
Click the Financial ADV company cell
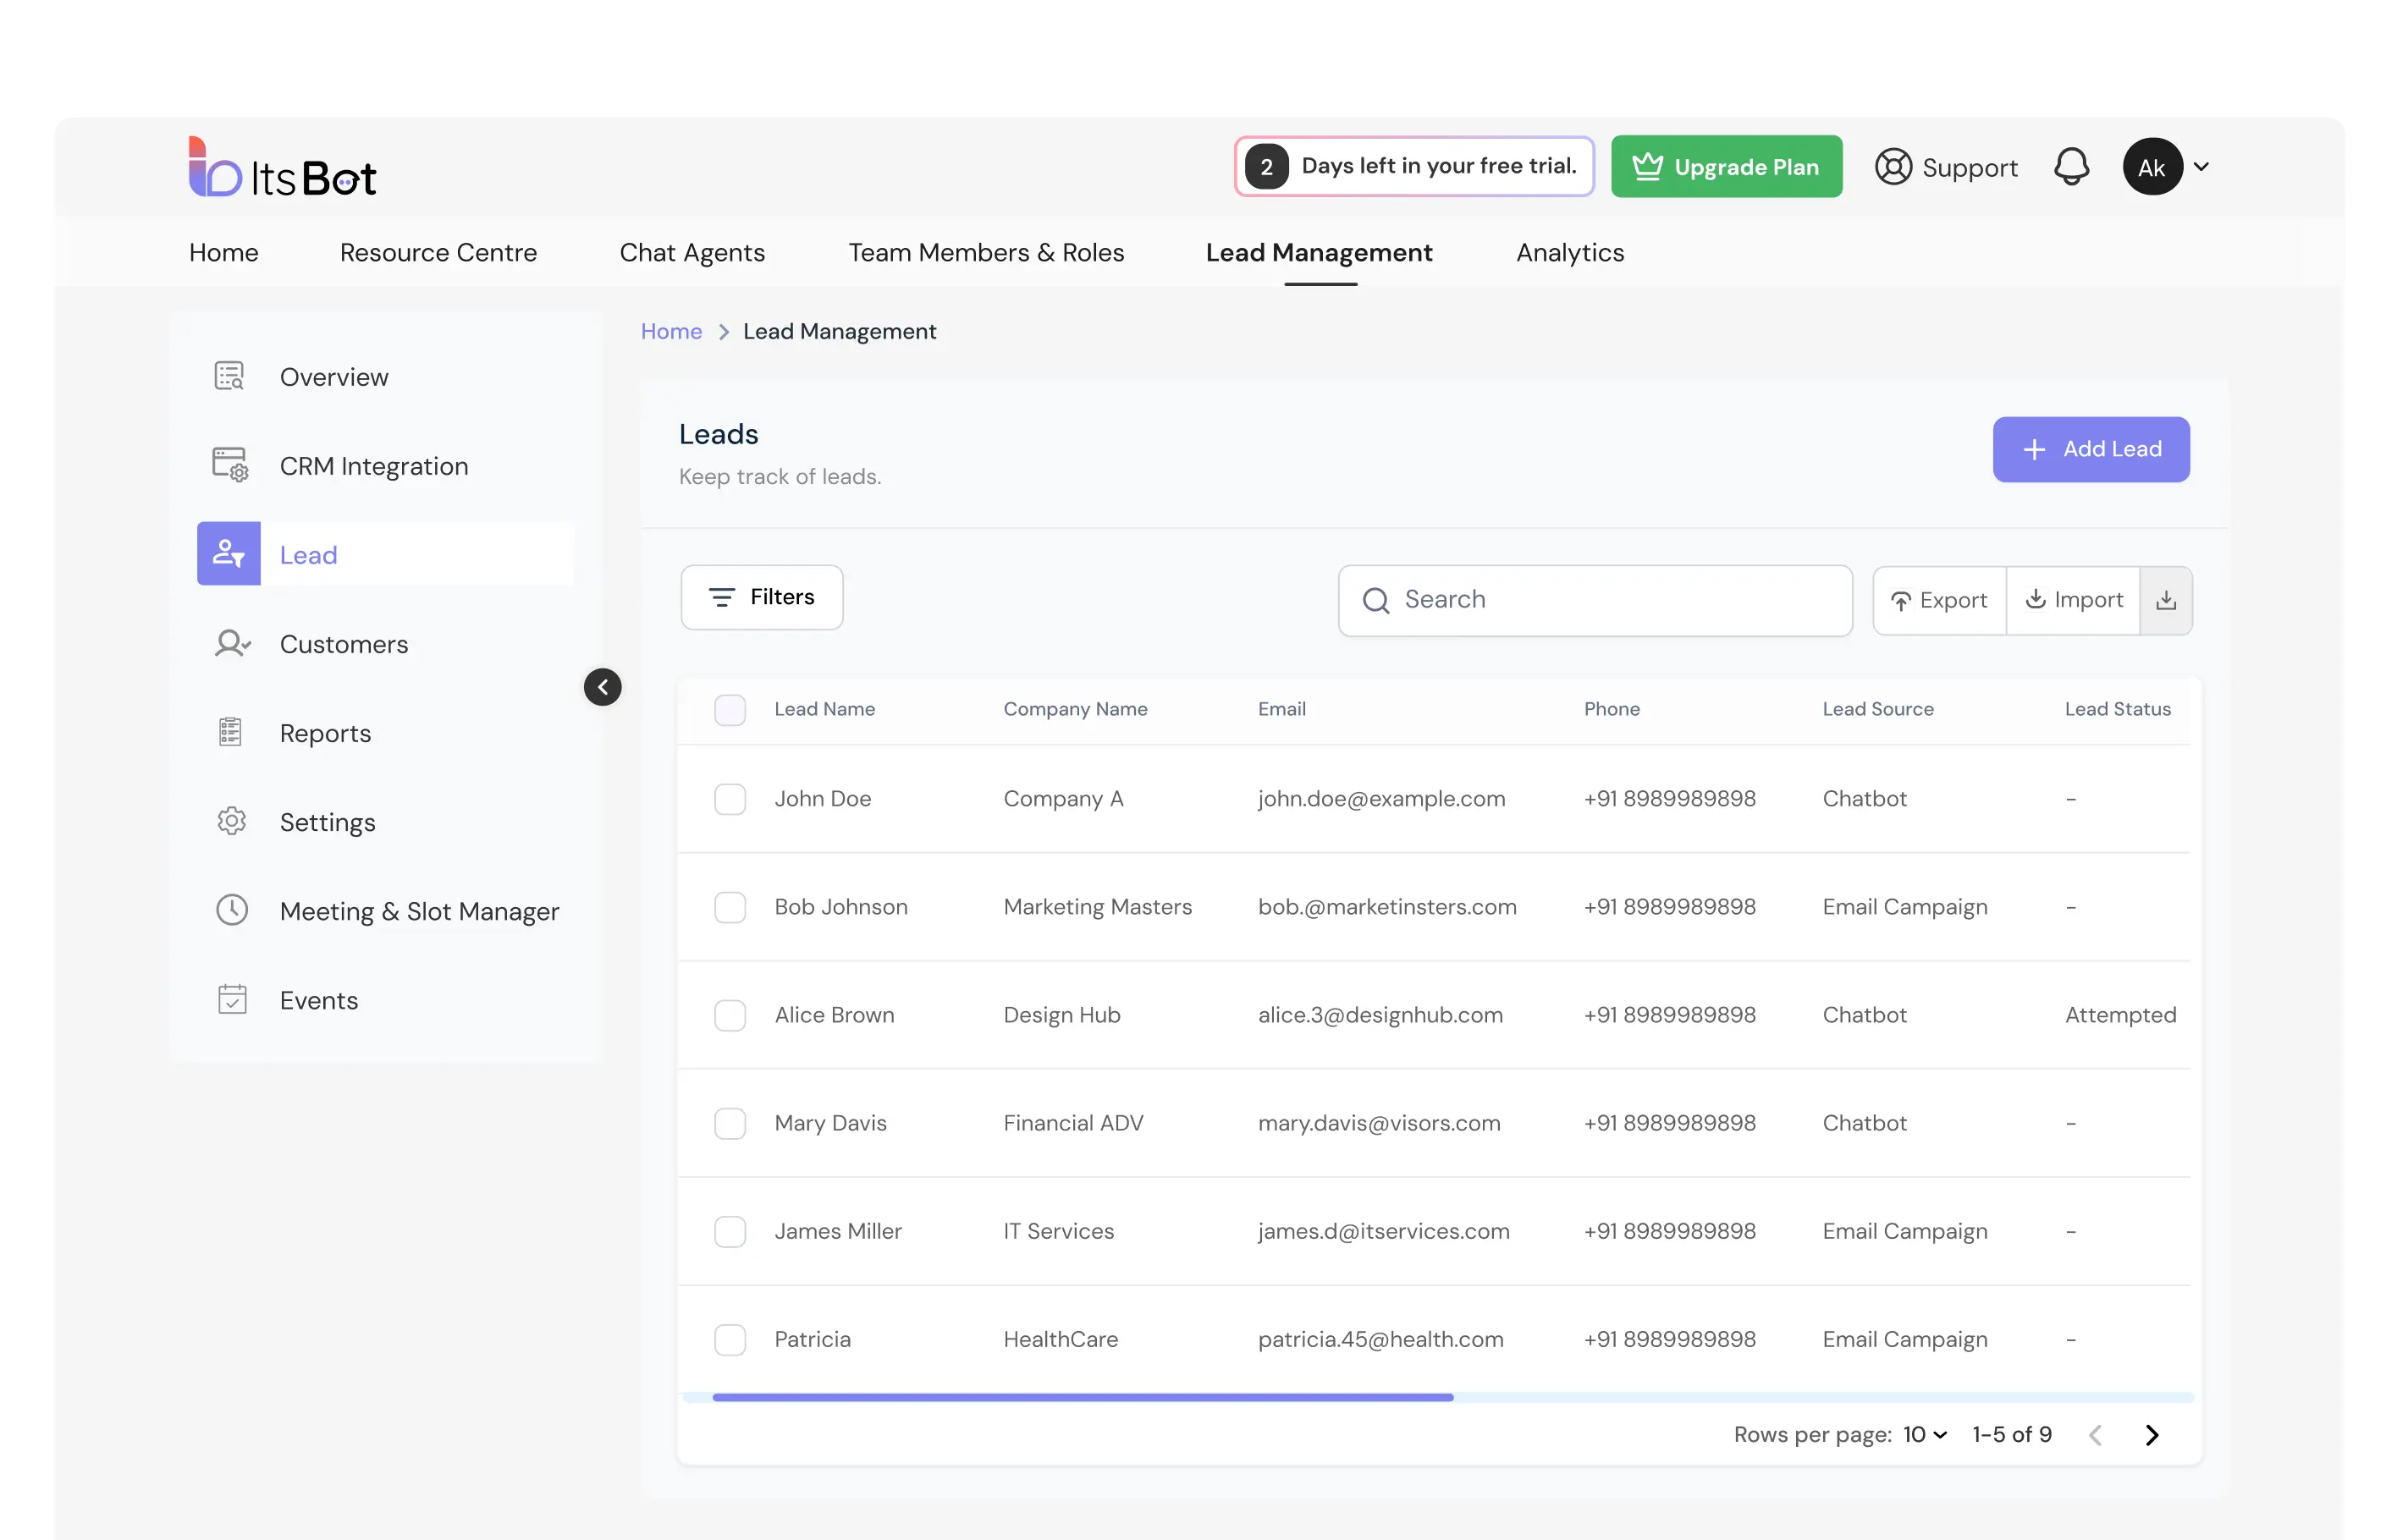[x=1073, y=1123]
